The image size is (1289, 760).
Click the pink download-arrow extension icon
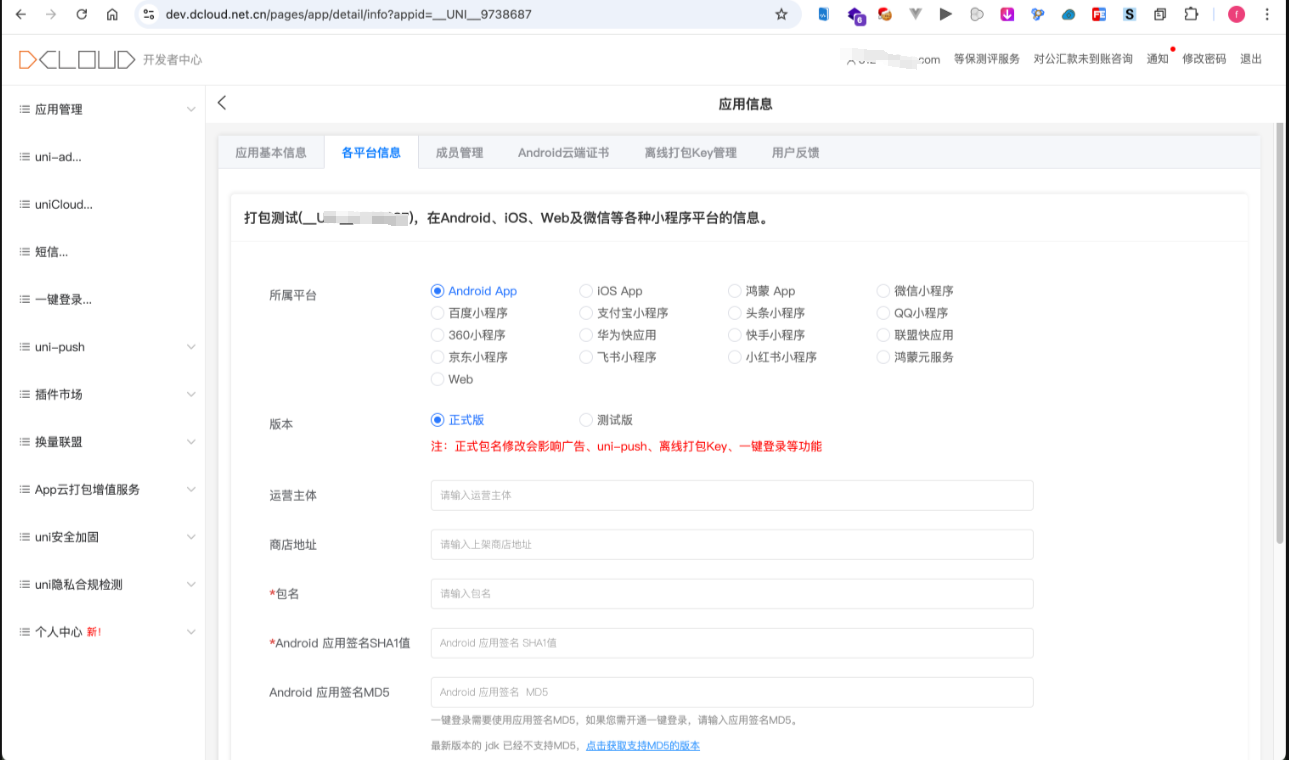click(x=1007, y=14)
